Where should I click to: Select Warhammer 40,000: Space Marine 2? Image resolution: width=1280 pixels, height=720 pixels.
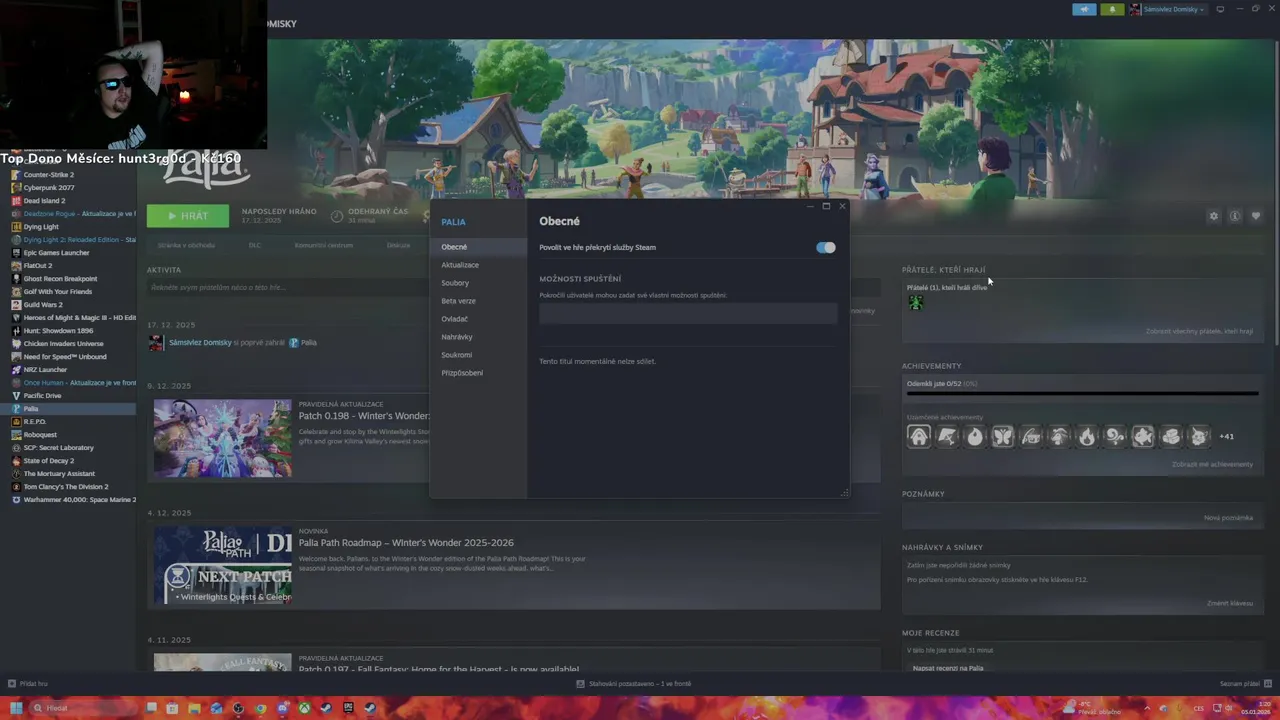pos(68,500)
